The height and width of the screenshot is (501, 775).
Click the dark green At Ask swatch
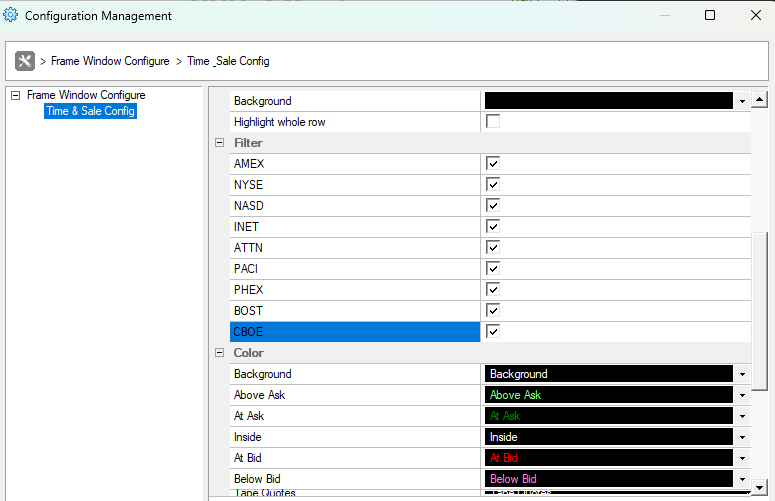click(x=608, y=416)
